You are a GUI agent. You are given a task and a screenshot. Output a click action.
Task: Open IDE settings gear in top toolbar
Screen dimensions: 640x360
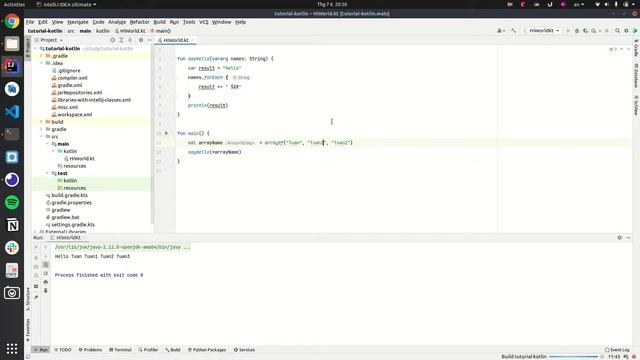(626, 31)
